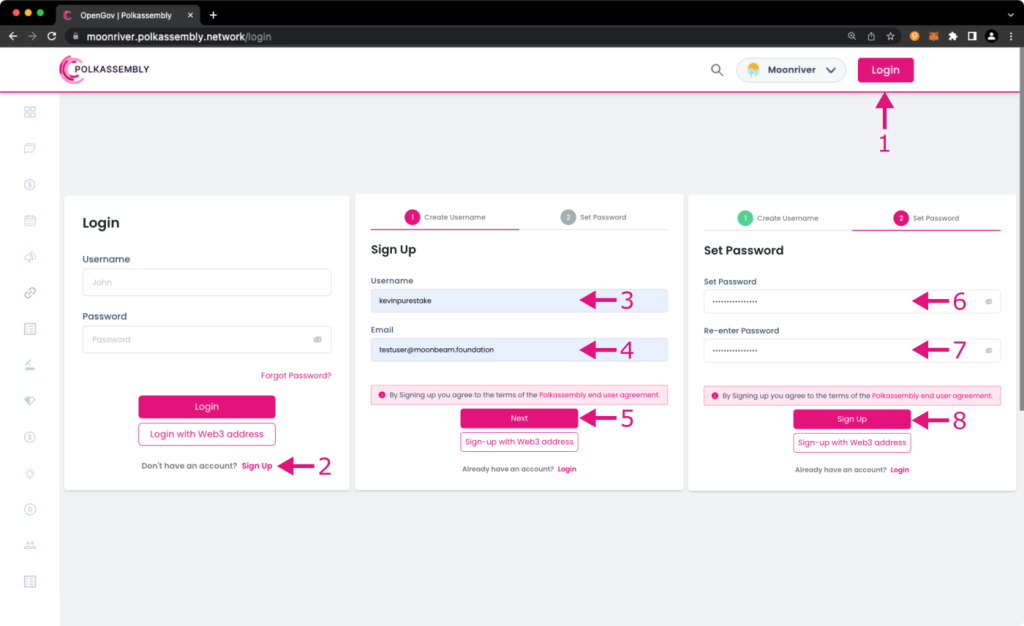
Task: Click the gavel stamp icon in sidebar
Action: [x=29, y=365]
